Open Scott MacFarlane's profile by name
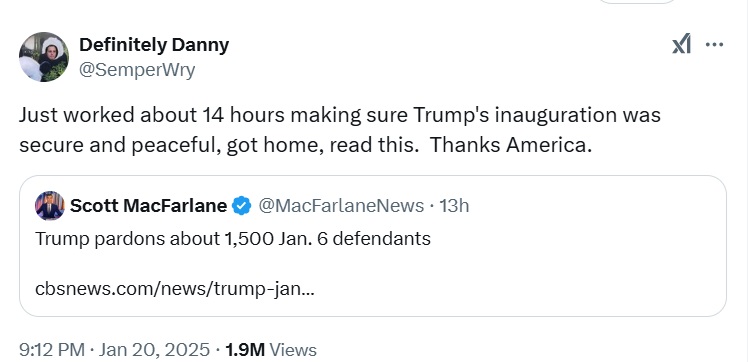 [148, 206]
